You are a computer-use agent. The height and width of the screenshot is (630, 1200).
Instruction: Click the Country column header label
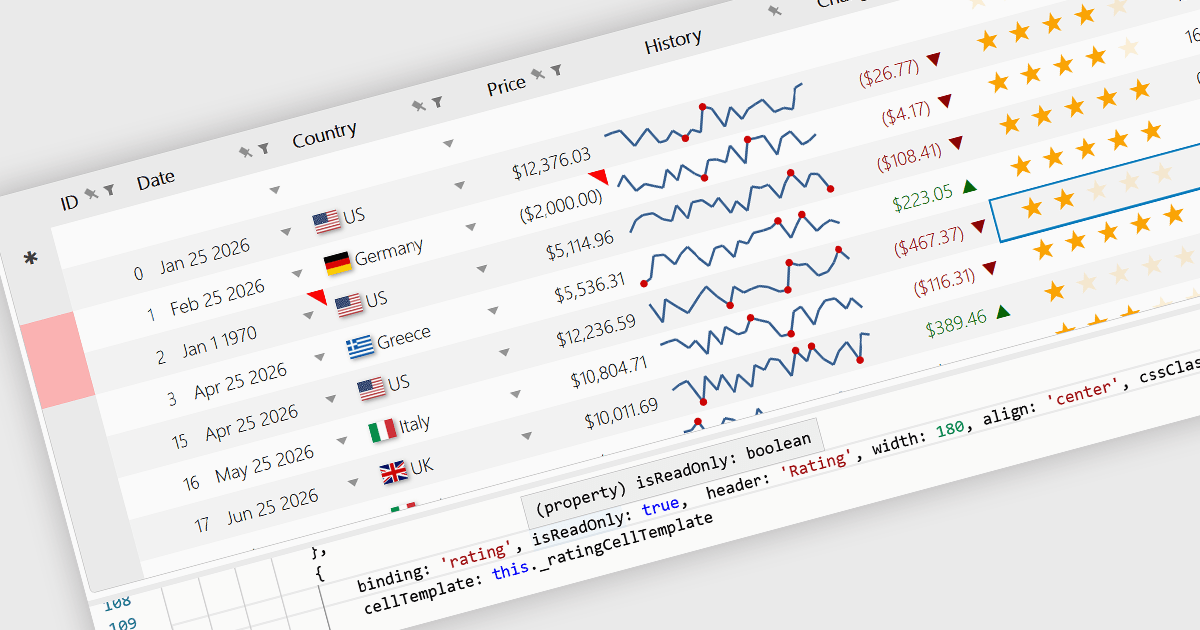coord(324,133)
